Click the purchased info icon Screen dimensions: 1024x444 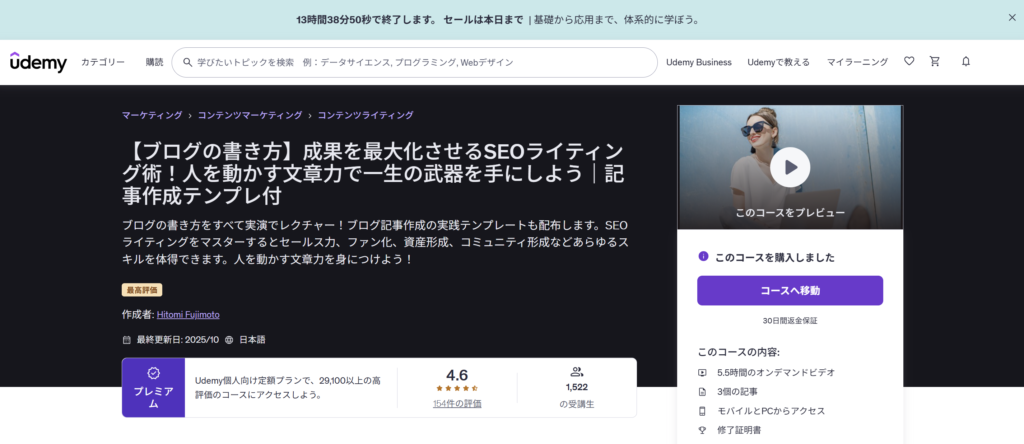(x=703, y=257)
